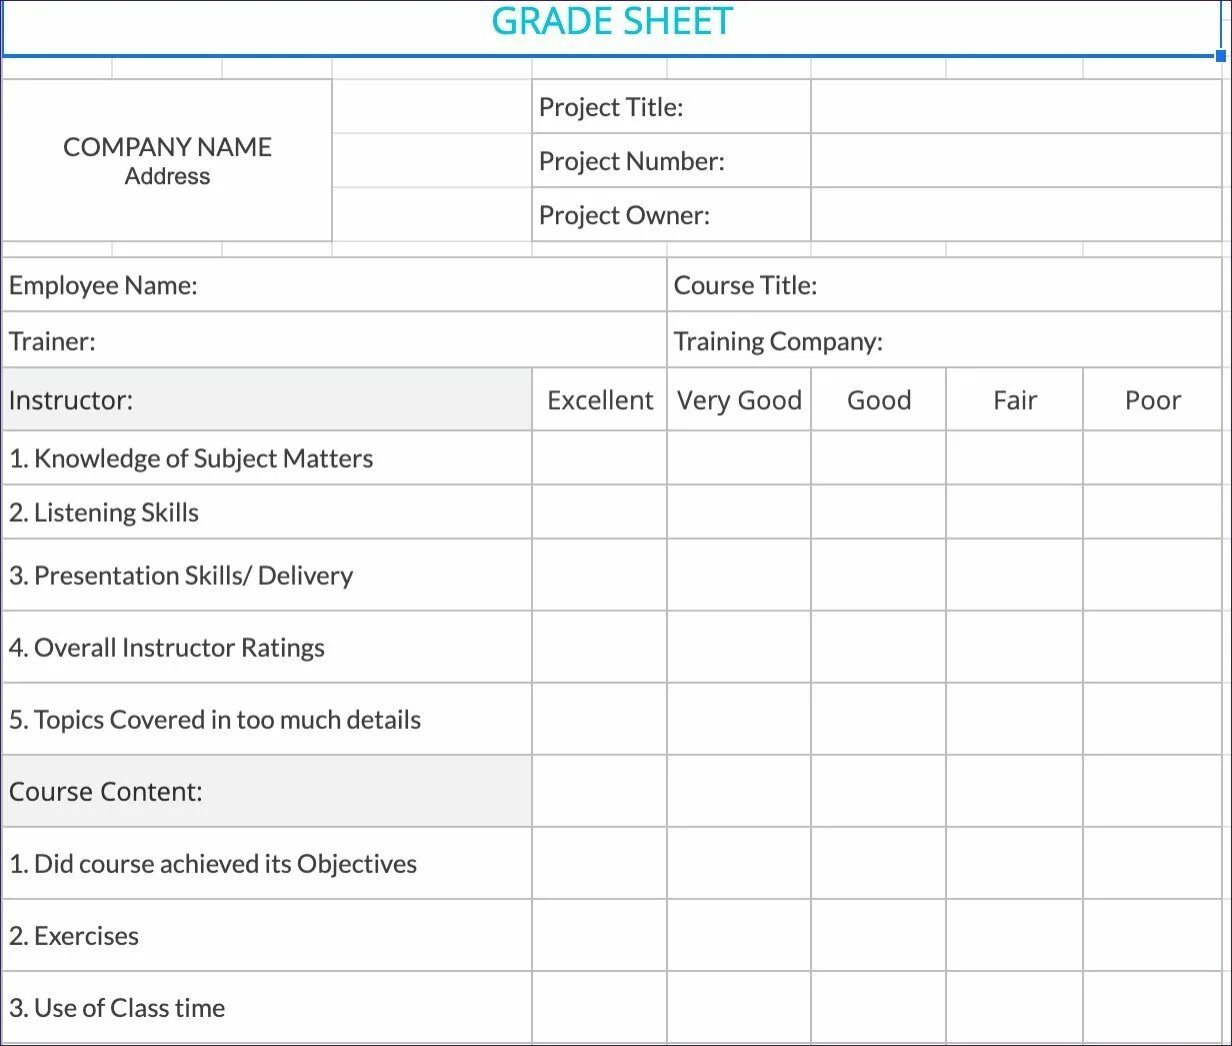Click Fair cell for Exercises row

coord(1014,935)
